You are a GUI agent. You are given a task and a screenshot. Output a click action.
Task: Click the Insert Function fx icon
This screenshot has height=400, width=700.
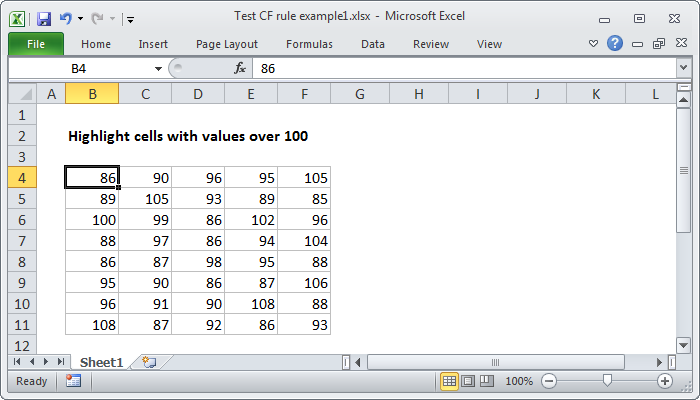[x=240, y=68]
